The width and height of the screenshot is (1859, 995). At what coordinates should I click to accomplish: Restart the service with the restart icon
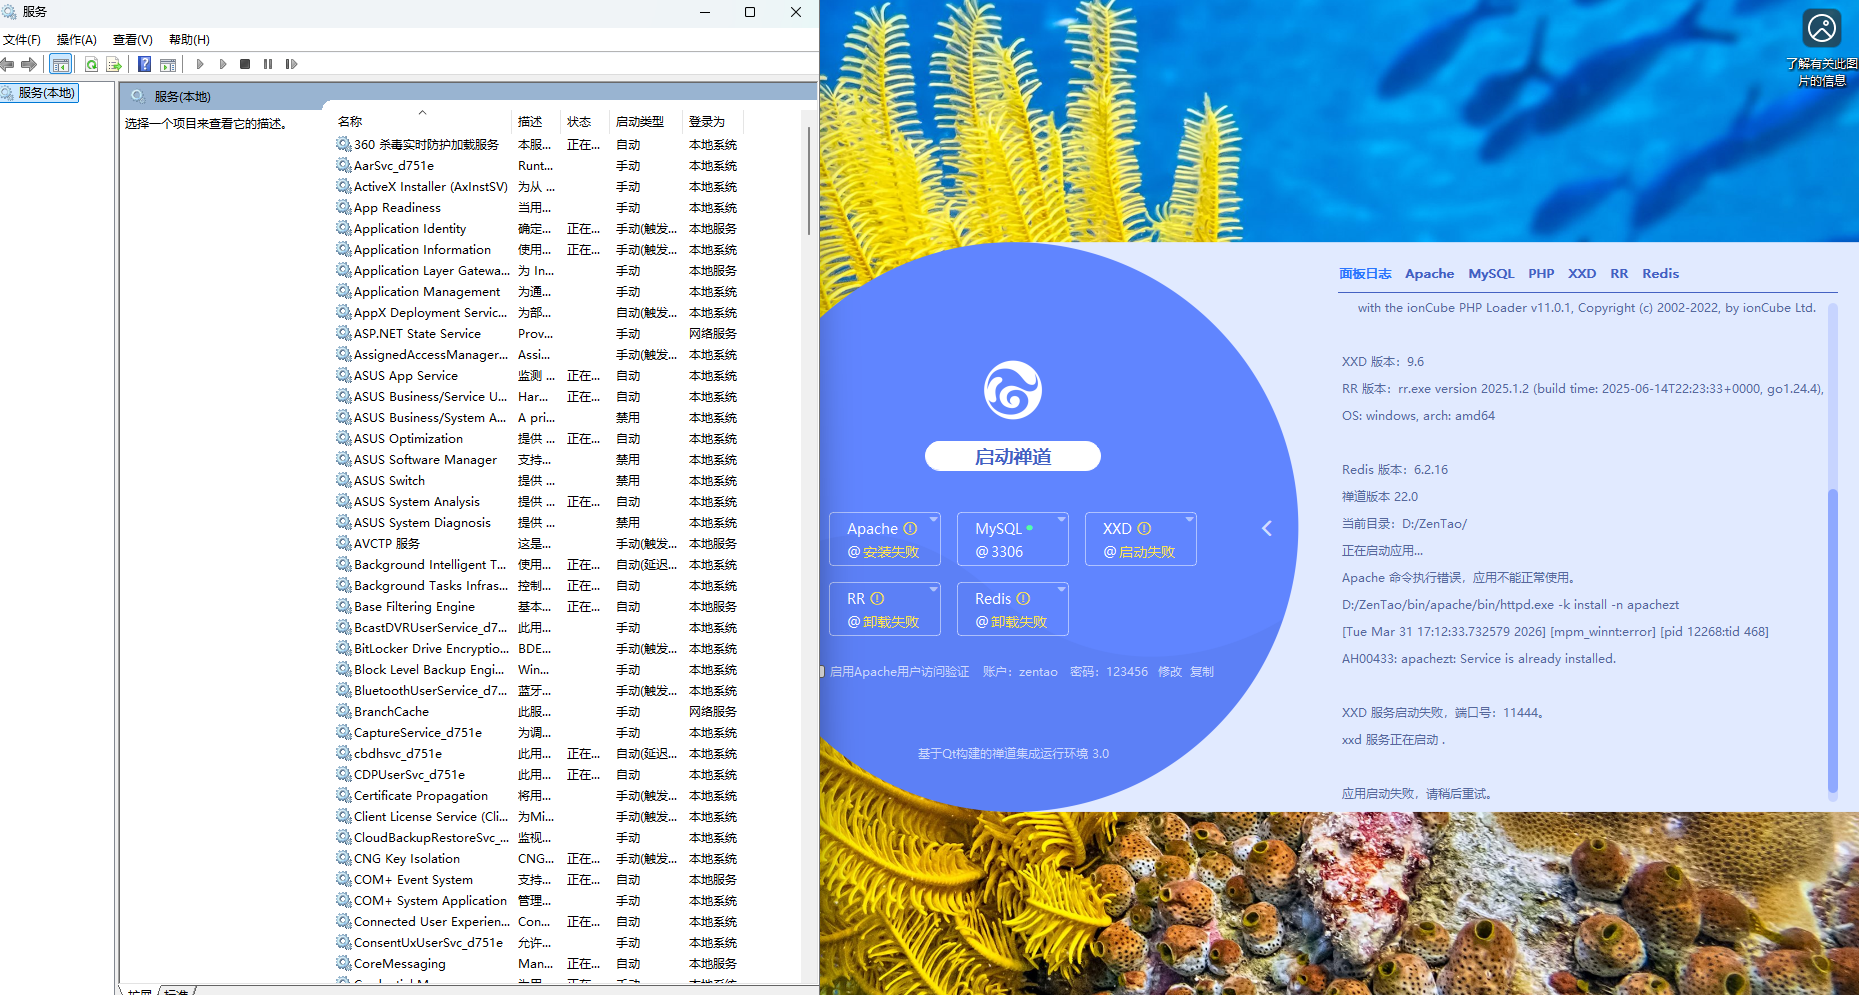coord(291,64)
